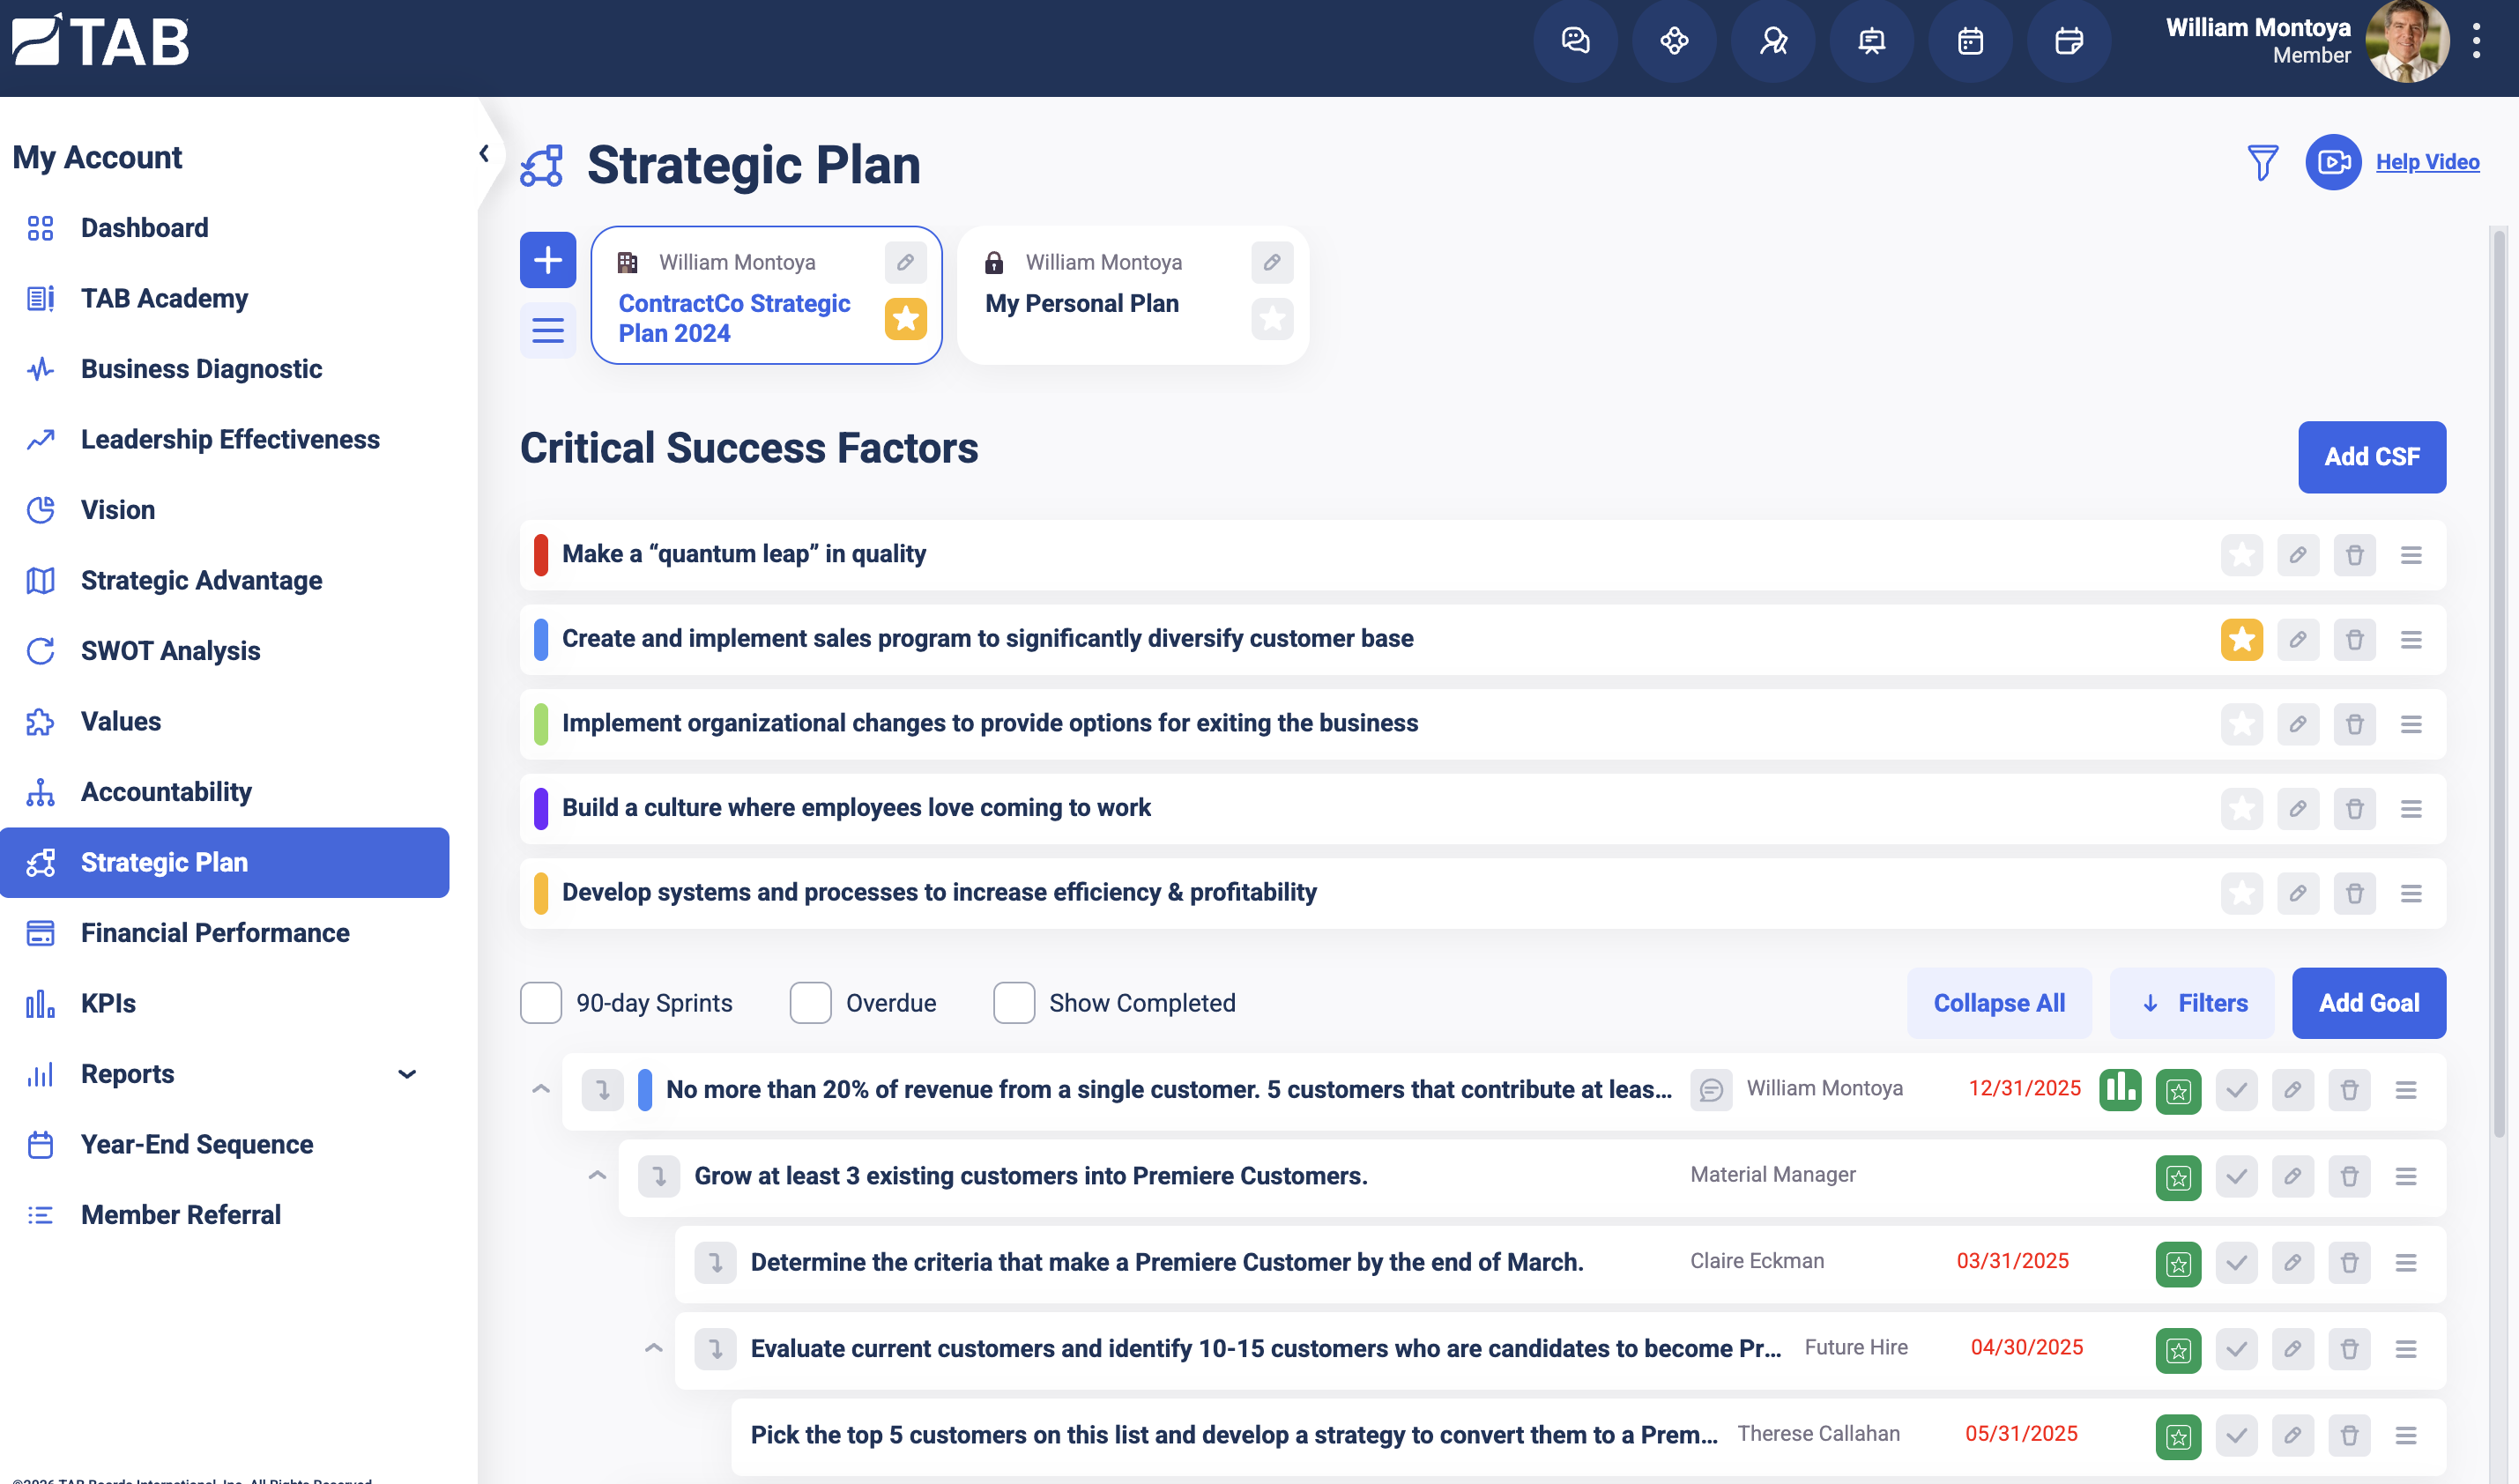The width and height of the screenshot is (2519, 1484).
Task: Collapse the My Account sidebar
Action: pyautogui.click(x=484, y=154)
